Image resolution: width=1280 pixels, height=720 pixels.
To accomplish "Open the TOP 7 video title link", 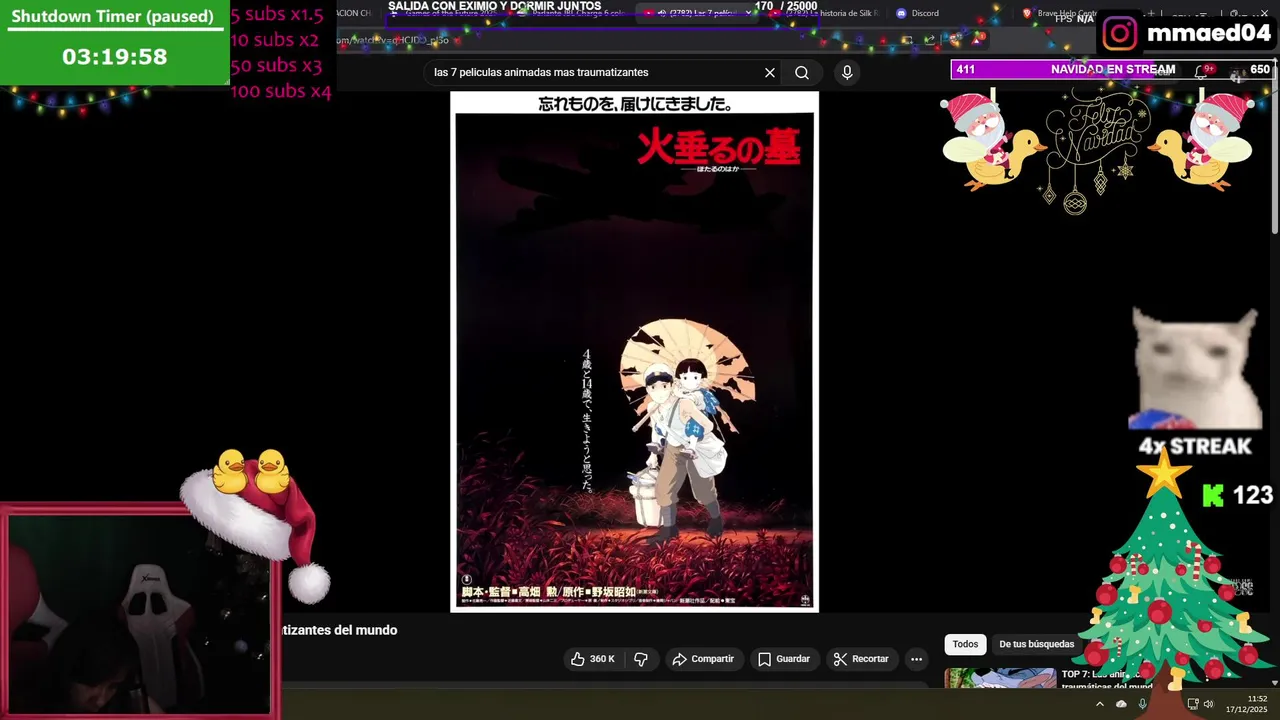I will click(x=1106, y=680).
